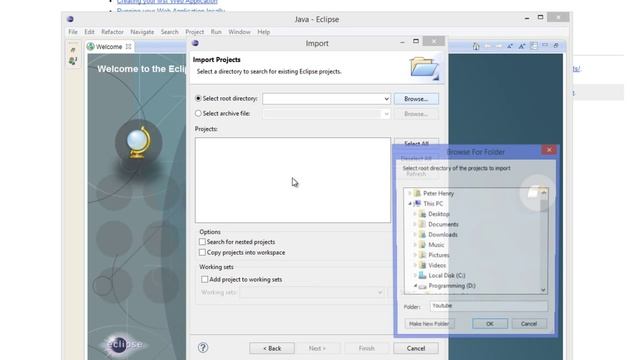
Task: Expand the Music folder node
Action: 415,245
